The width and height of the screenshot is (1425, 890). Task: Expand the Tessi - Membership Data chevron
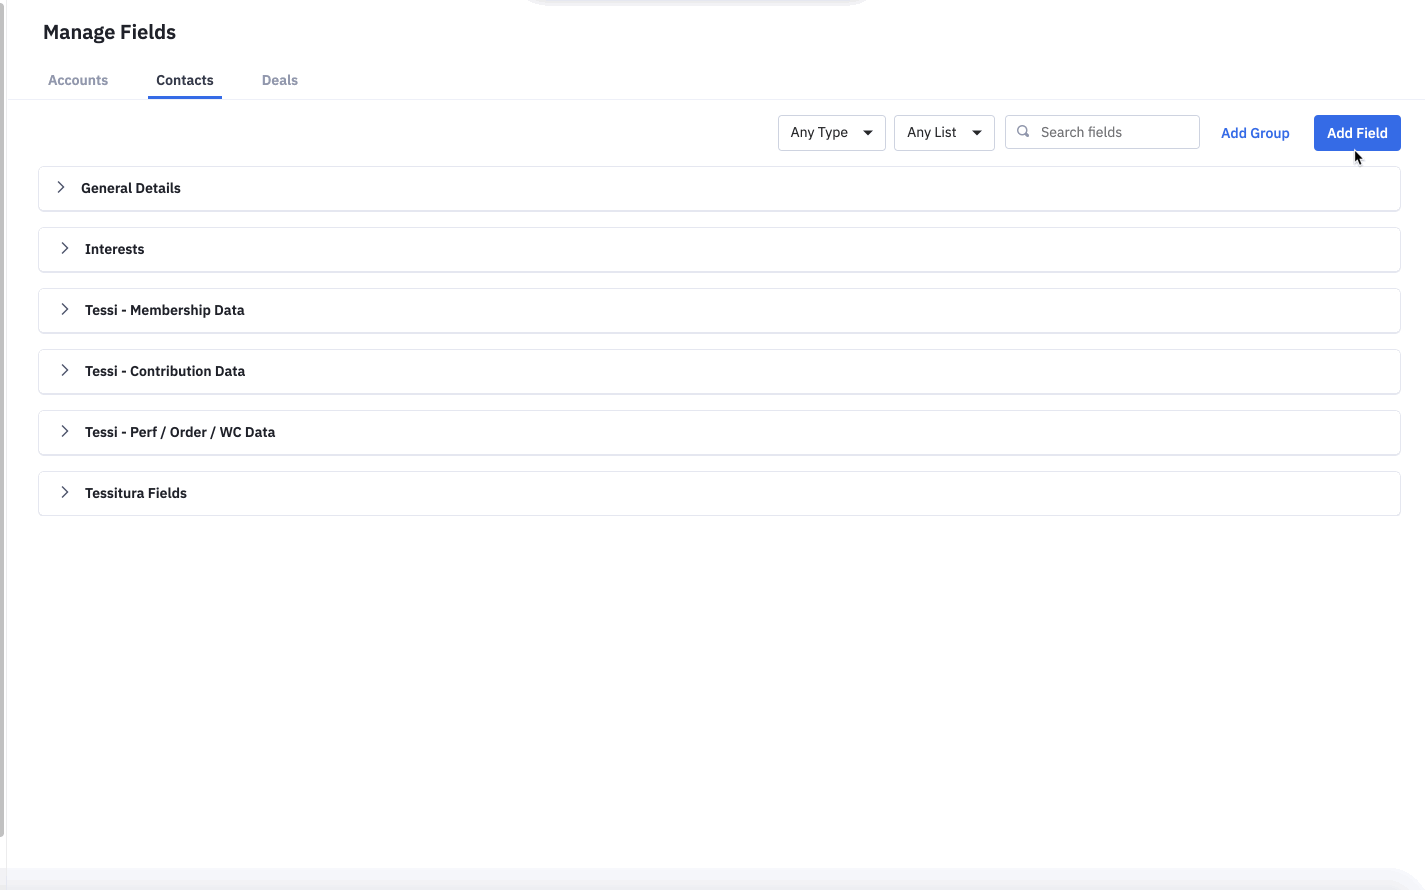65,309
